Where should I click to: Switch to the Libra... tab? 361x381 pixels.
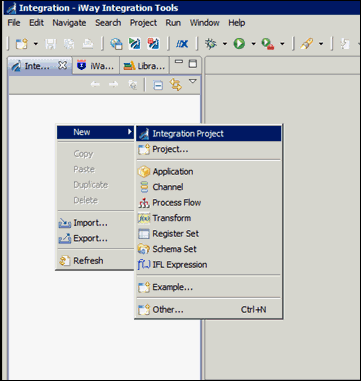pyautogui.click(x=145, y=66)
